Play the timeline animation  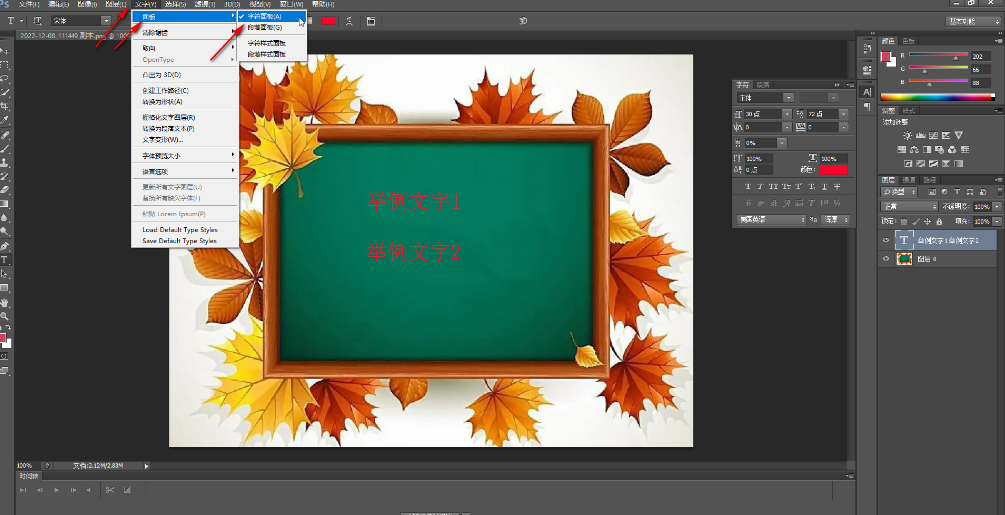[x=56, y=490]
